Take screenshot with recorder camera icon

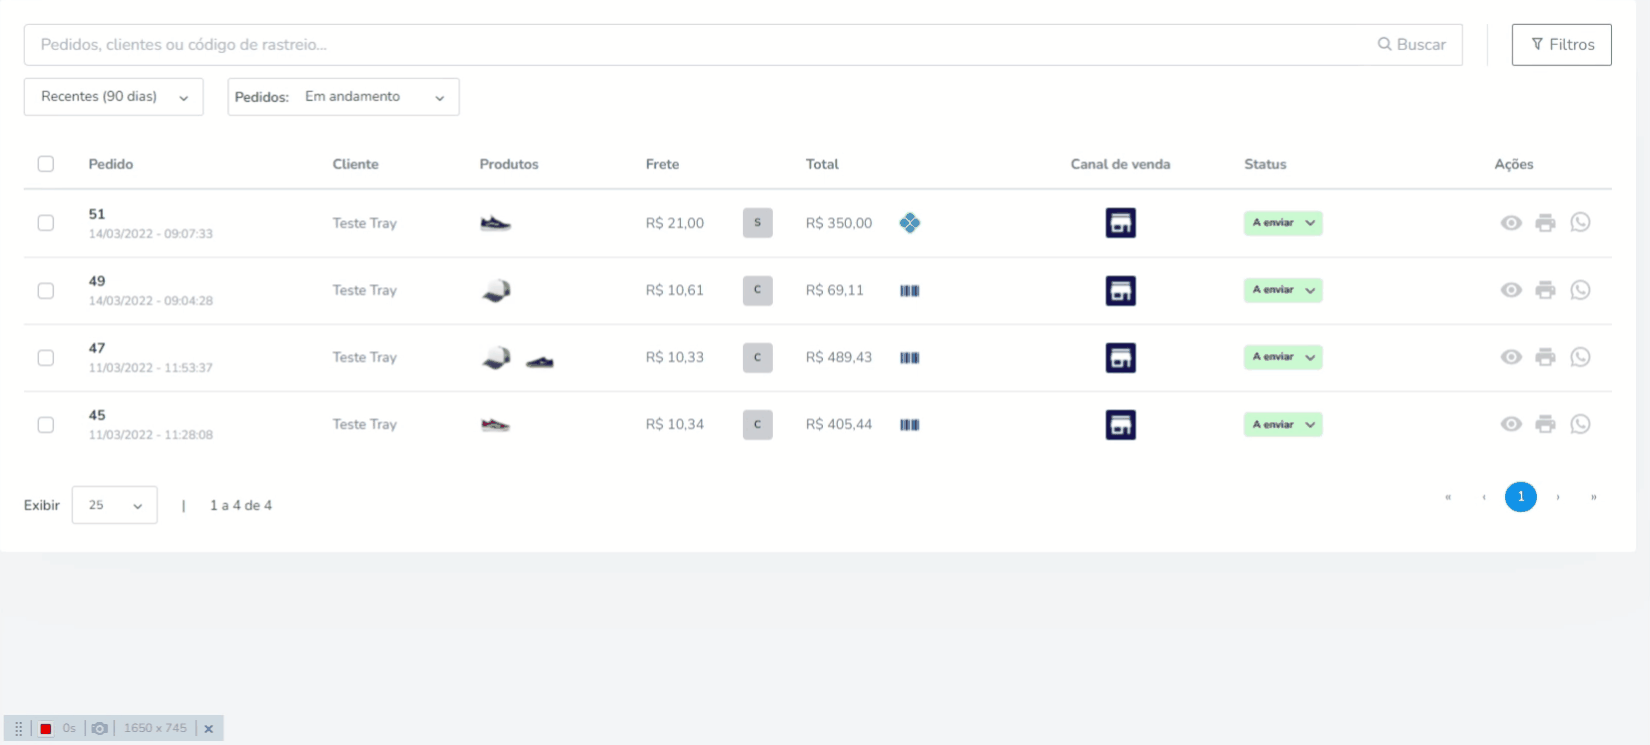coord(100,729)
